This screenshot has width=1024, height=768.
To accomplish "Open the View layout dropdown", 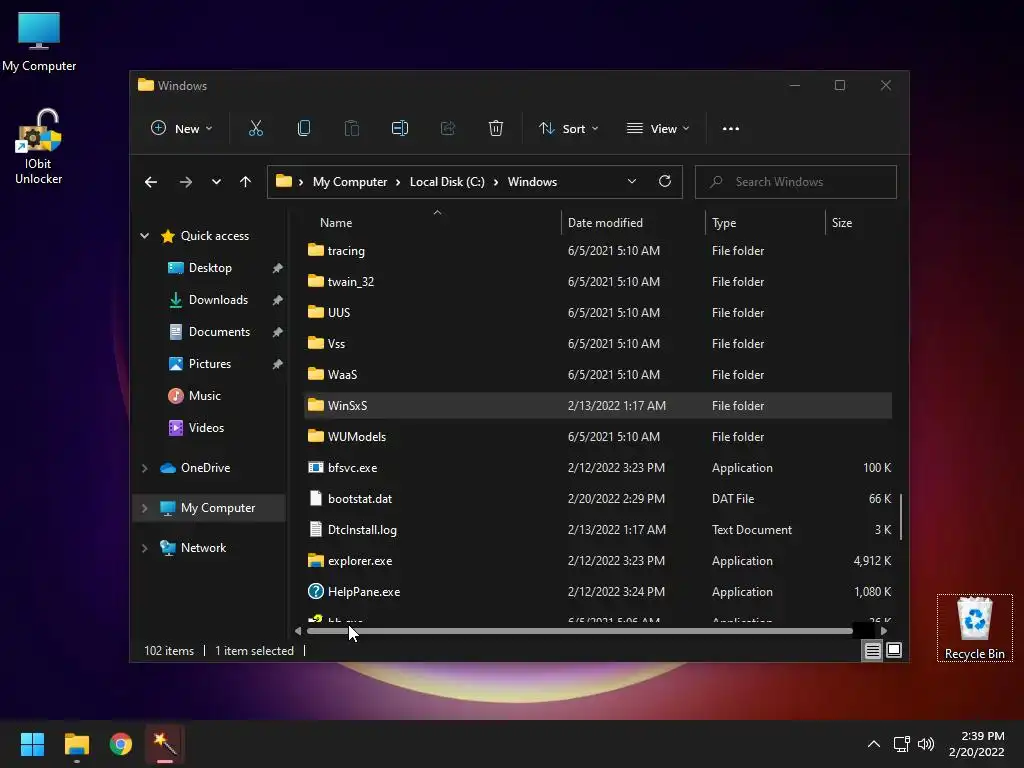I will (x=658, y=129).
